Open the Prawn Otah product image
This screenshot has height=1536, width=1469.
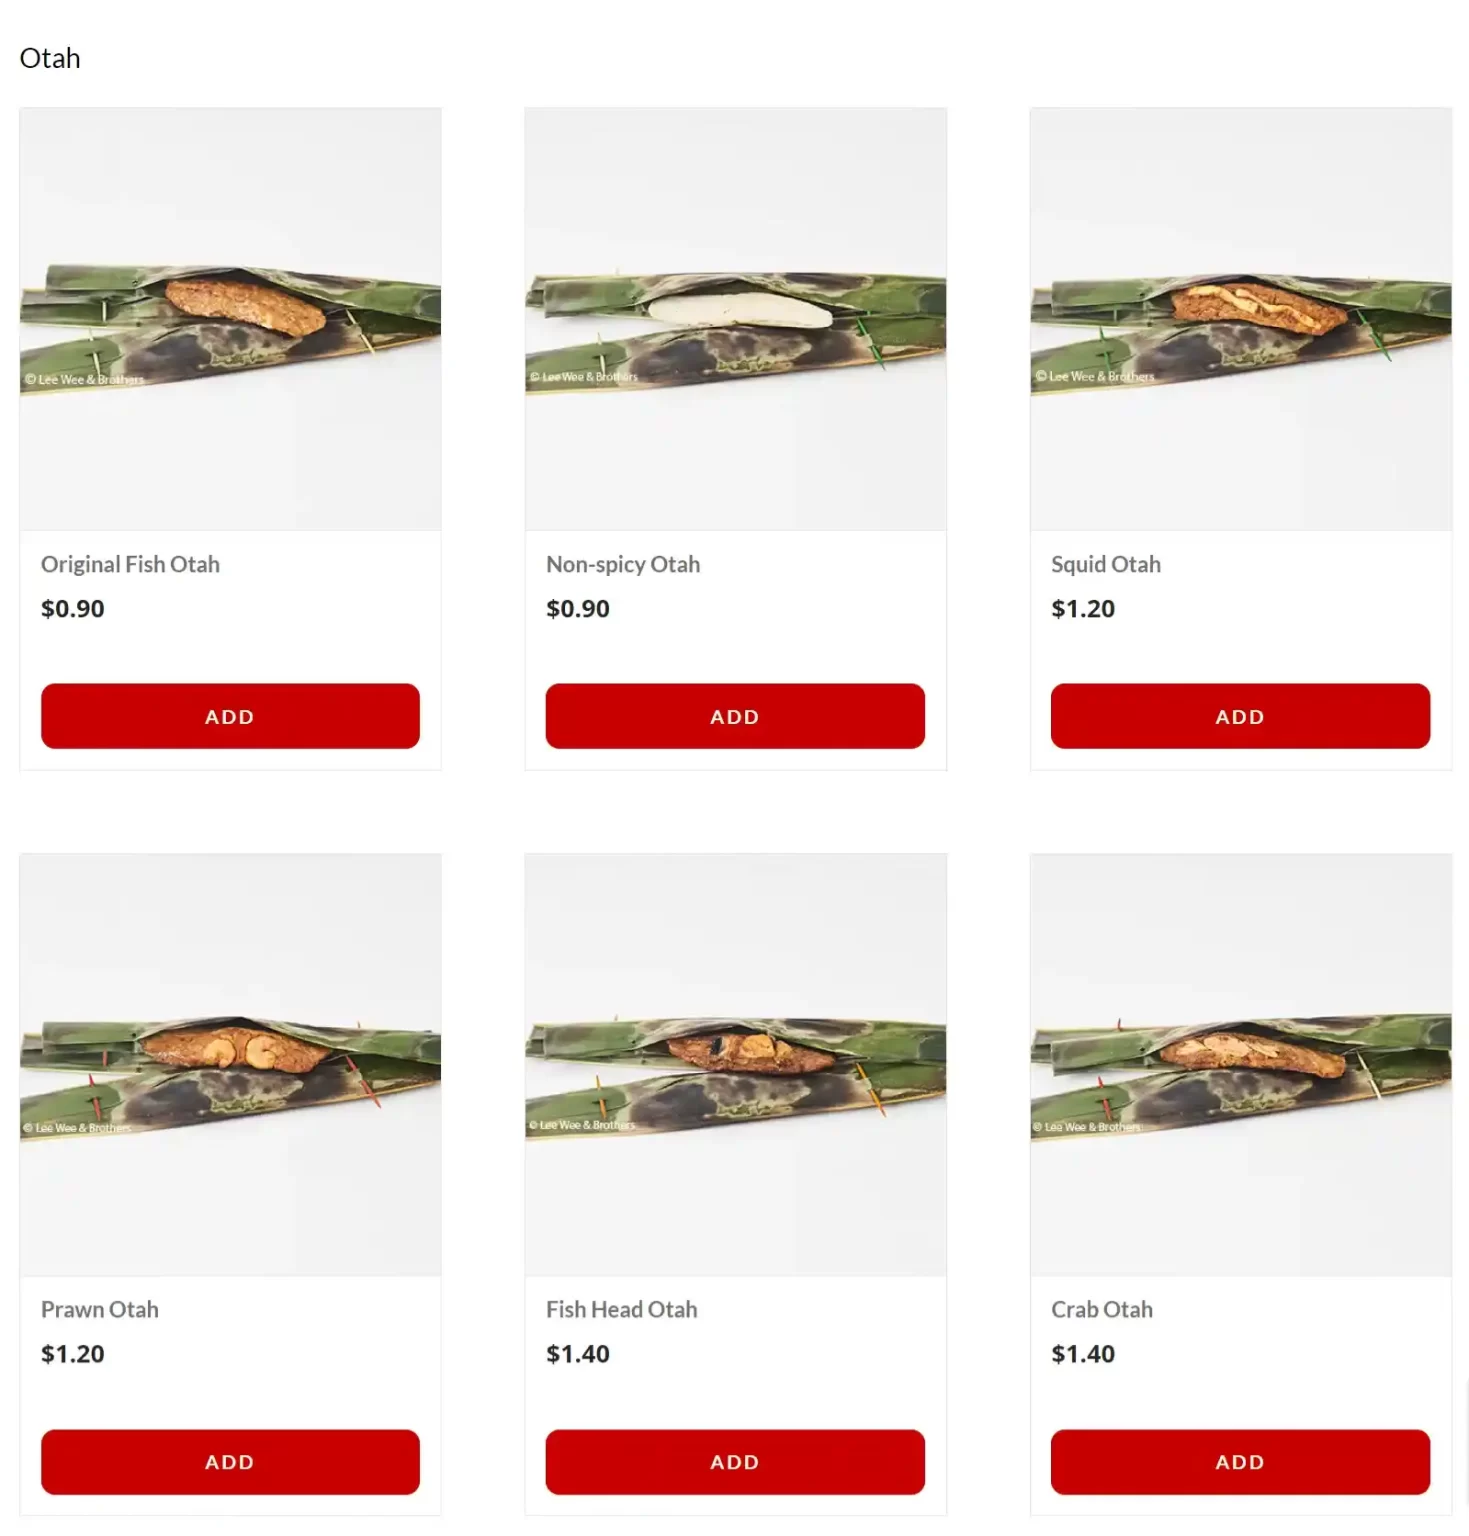[230, 1065]
